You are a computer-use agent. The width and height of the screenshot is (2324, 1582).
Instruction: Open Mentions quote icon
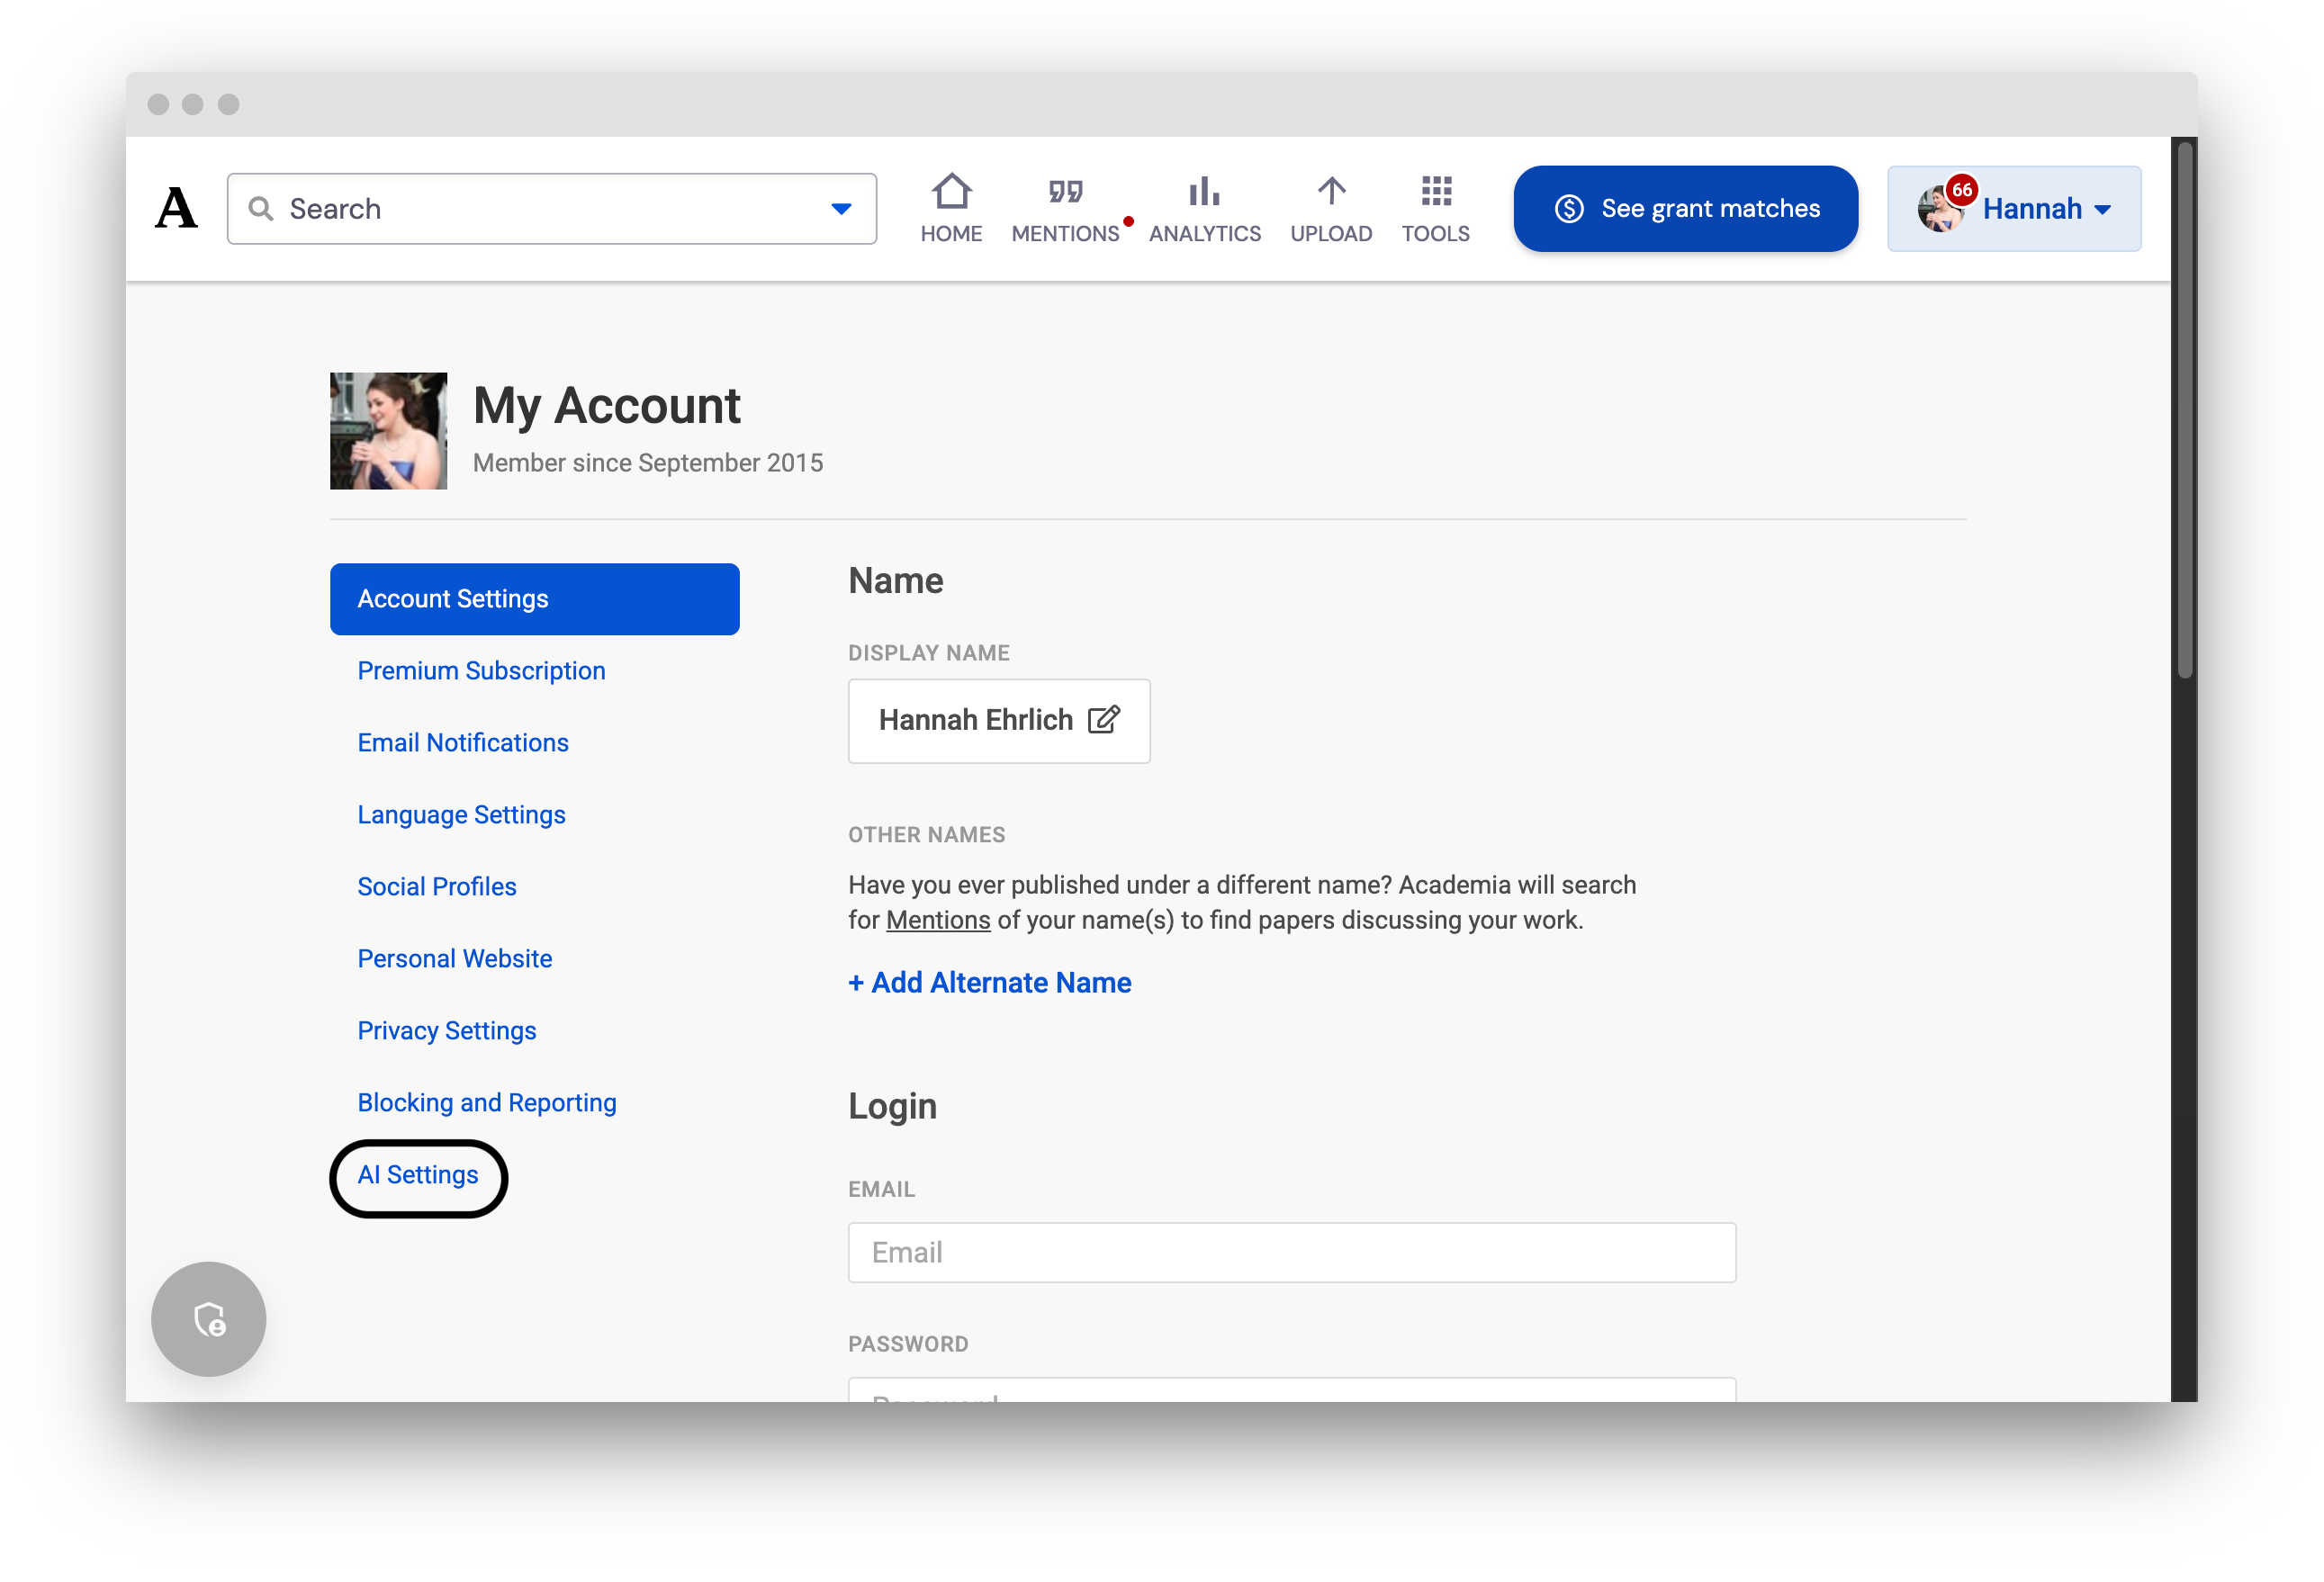1065,191
